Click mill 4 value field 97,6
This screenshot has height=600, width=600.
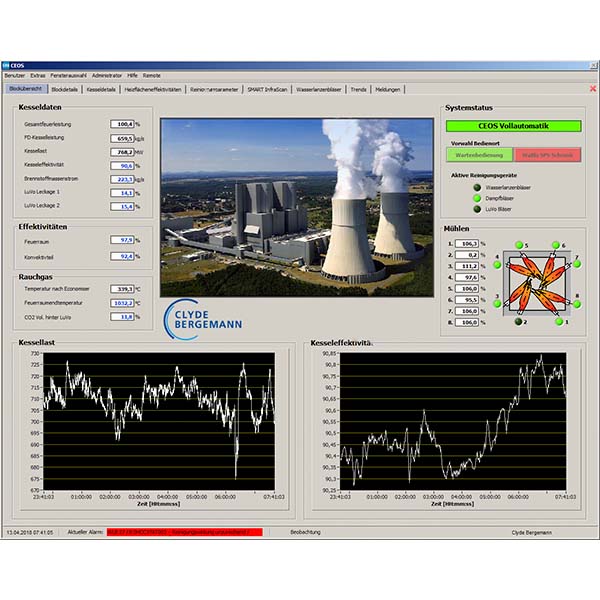[467, 277]
